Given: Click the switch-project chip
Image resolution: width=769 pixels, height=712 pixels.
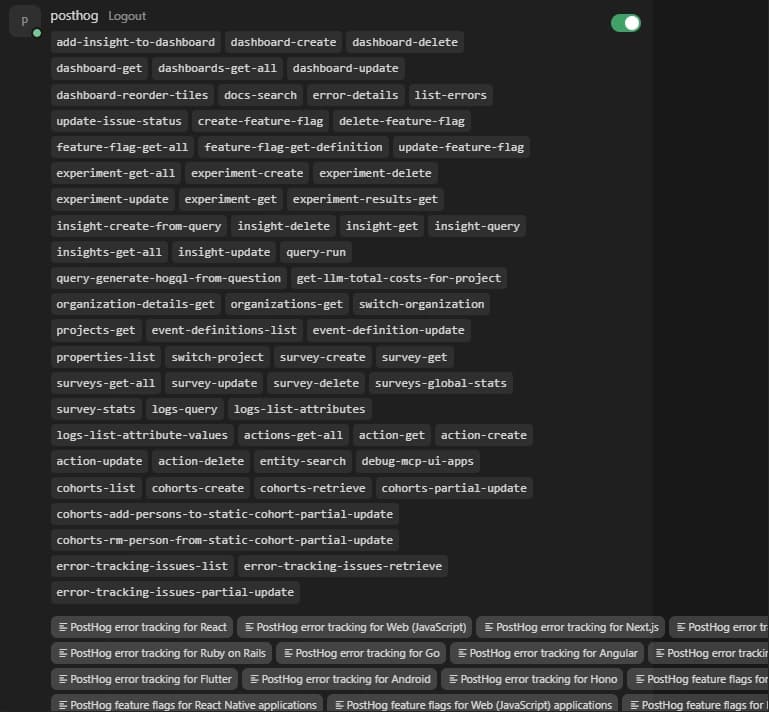Looking at the screenshot, I should (x=218, y=357).
